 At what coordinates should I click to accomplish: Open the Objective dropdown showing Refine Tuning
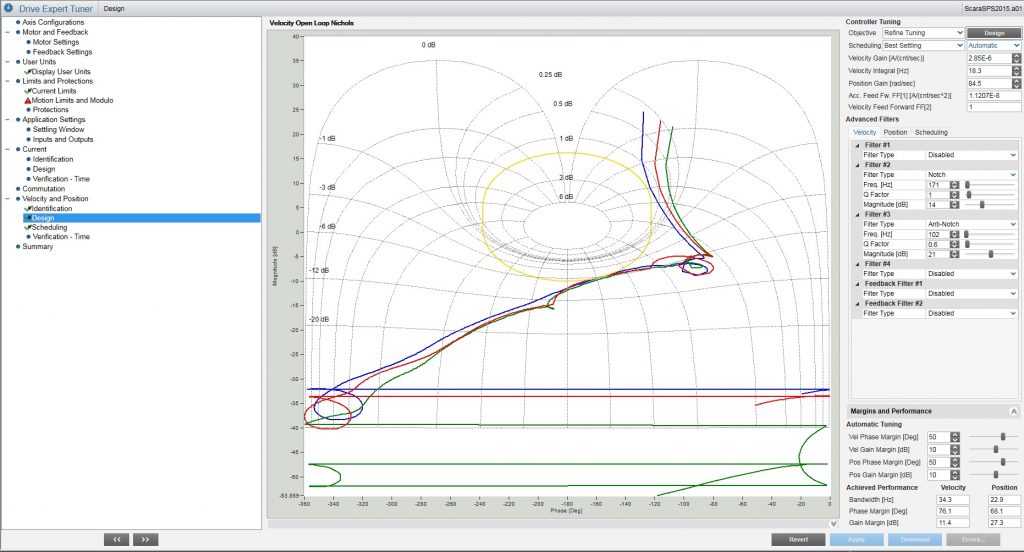pyautogui.click(x=923, y=33)
